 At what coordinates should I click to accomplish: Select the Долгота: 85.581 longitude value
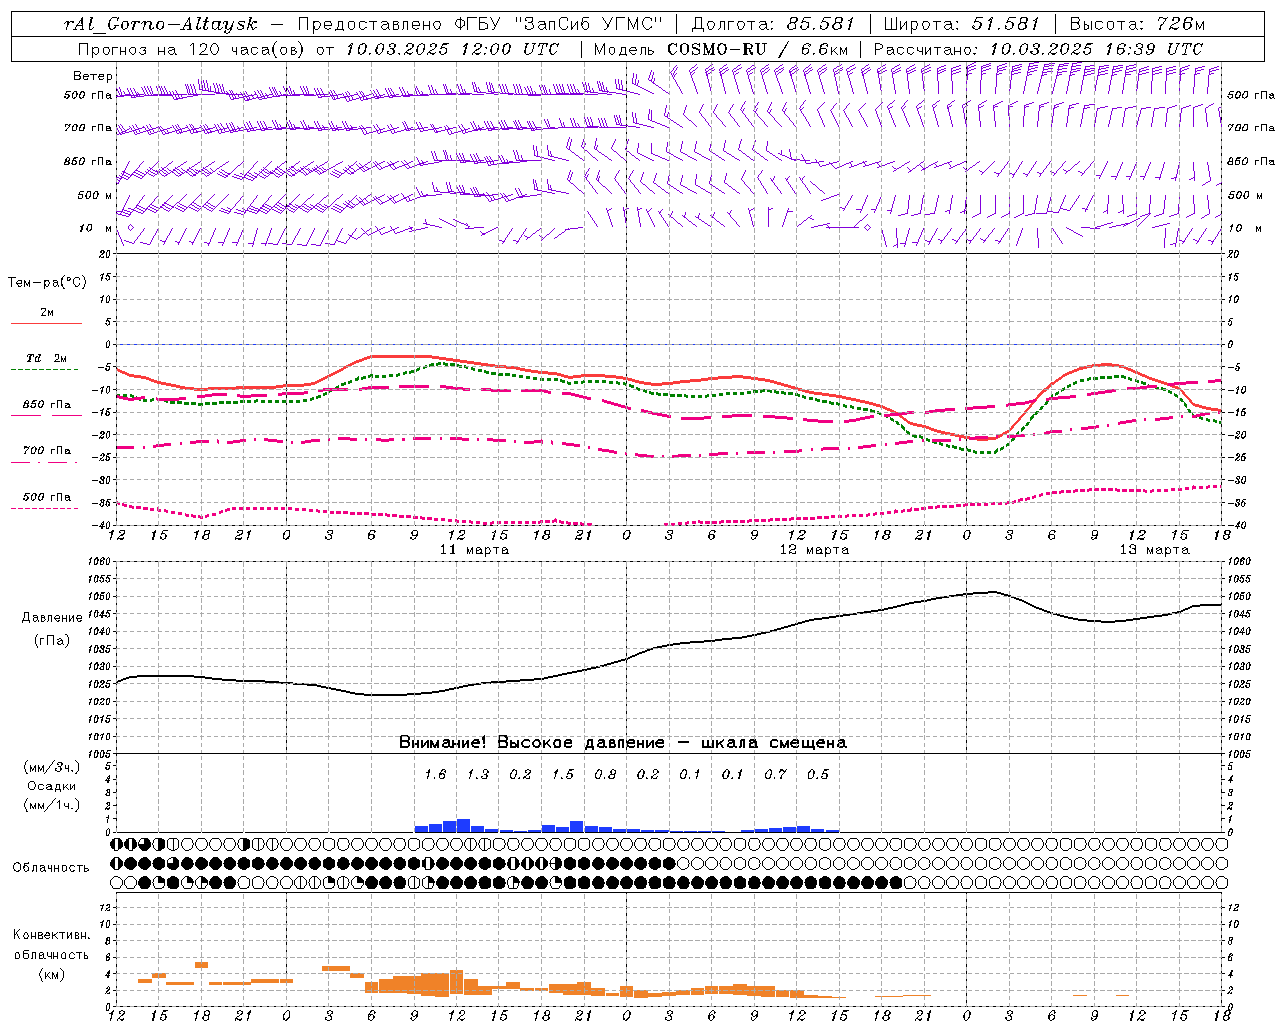[773, 24]
